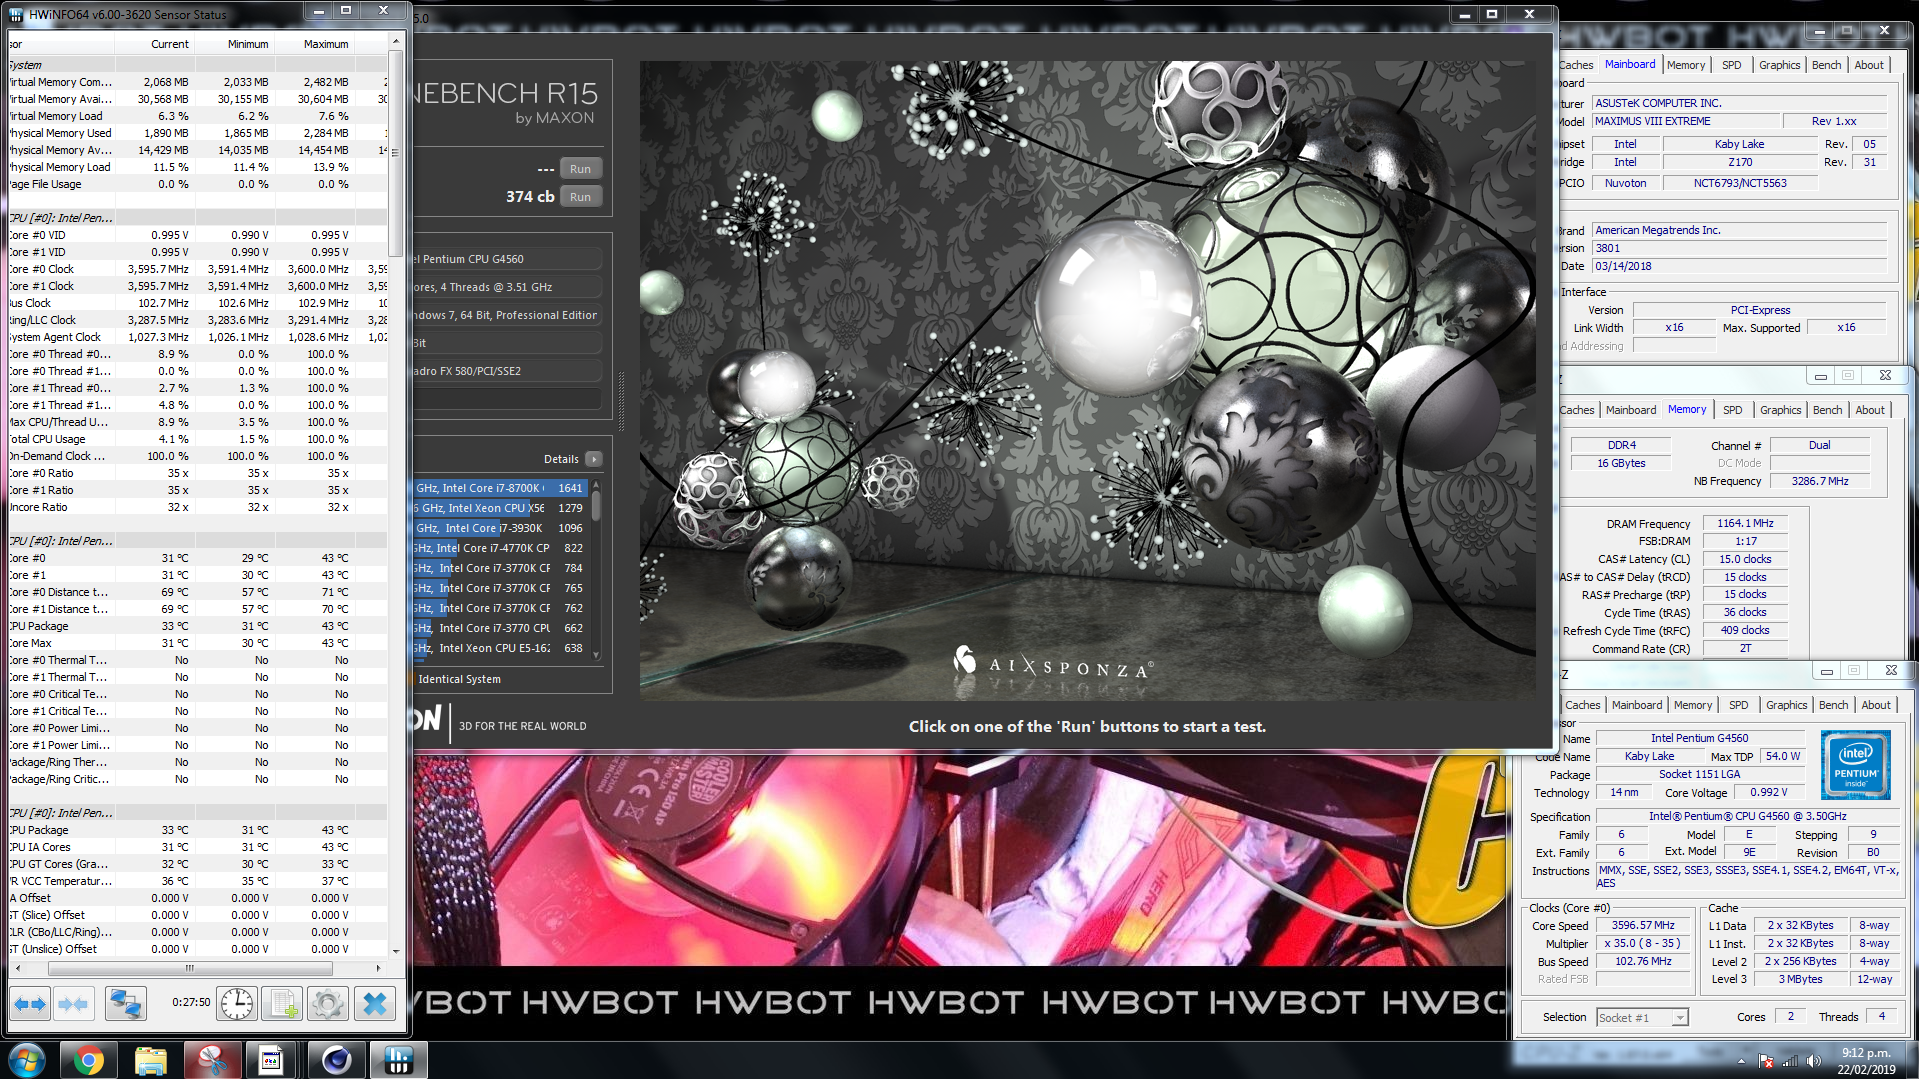The width and height of the screenshot is (1919, 1079).
Task: Click HWiNFO vertical scrollbar up arrow
Action: [x=396, y=41]
